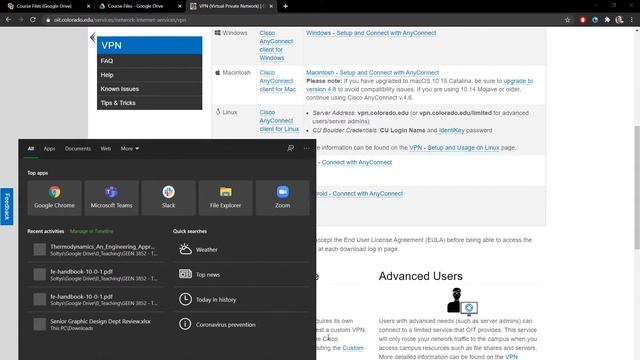The image size is (640, 360).
Task: Click the search feedback icon
Action: click(290, 149)
